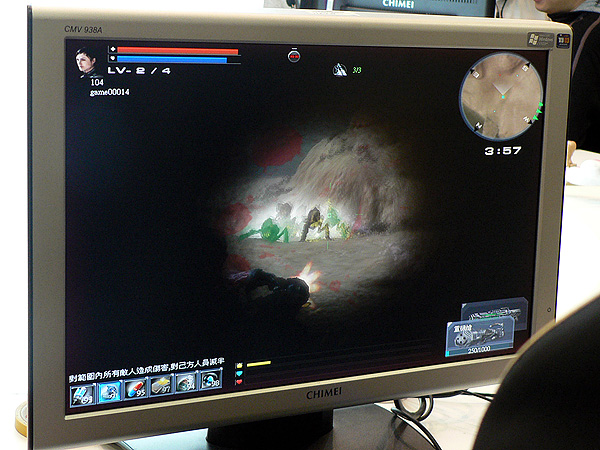Click the CMV 938A model label
The height and width of the screenshot is (450, 600).
coord(83,29)
